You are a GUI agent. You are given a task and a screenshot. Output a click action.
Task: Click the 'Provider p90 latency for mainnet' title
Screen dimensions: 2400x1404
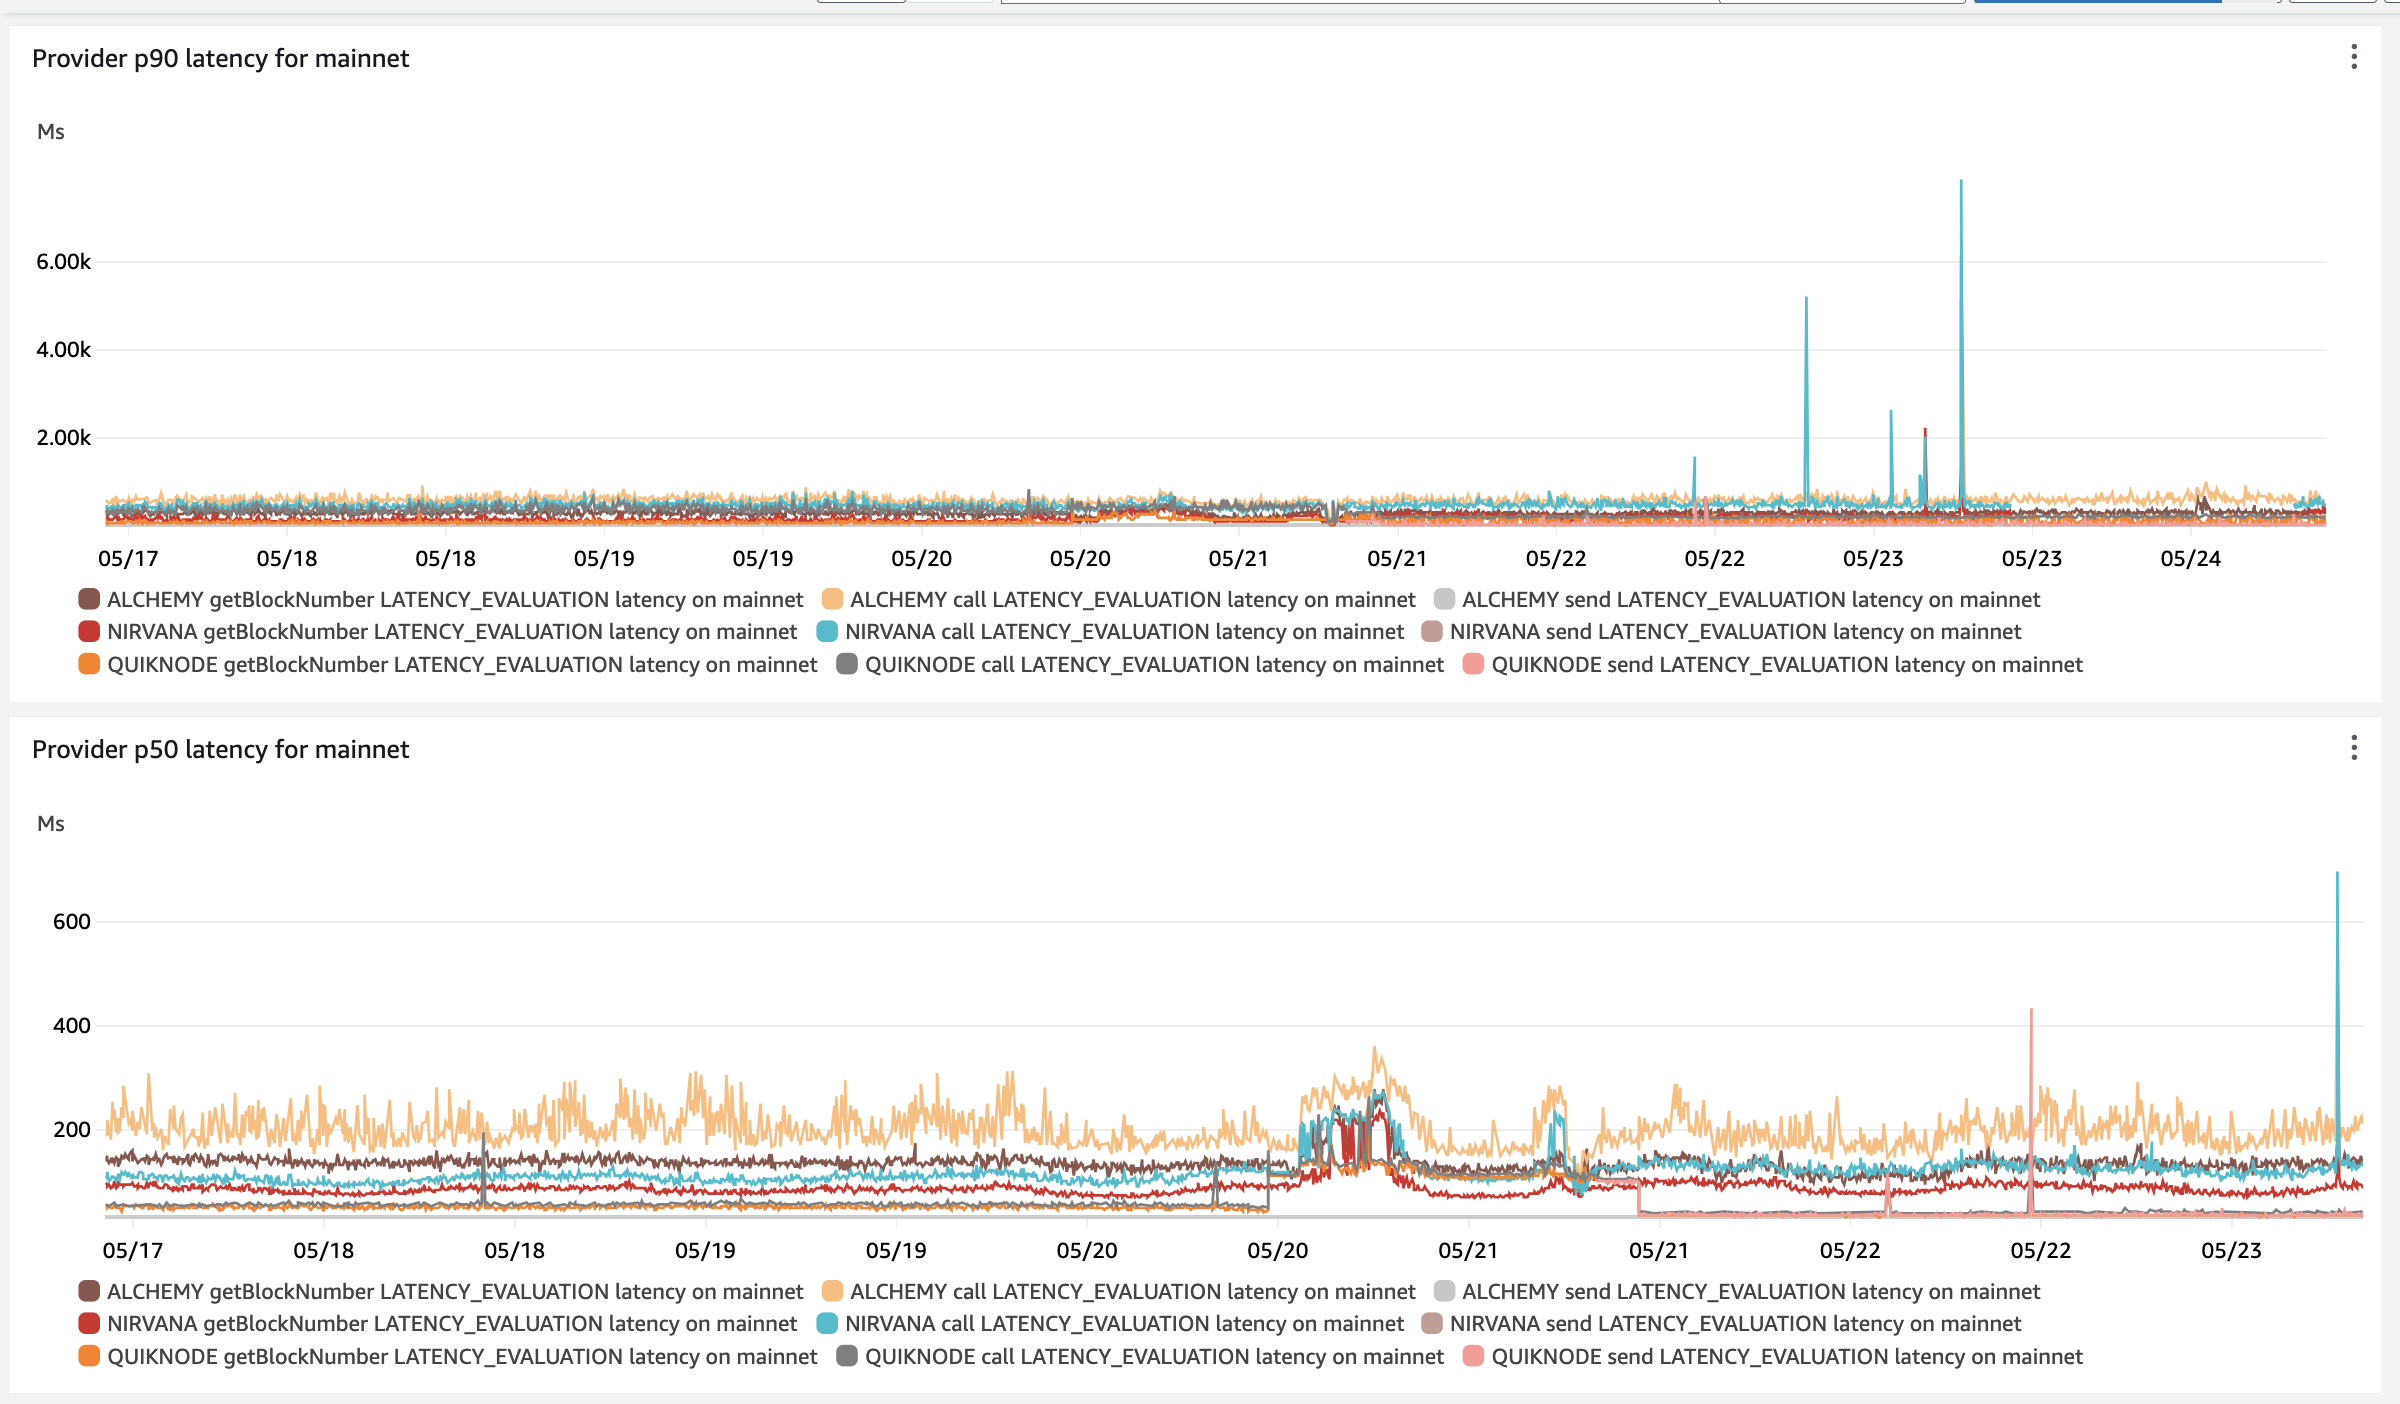point(220,58)
